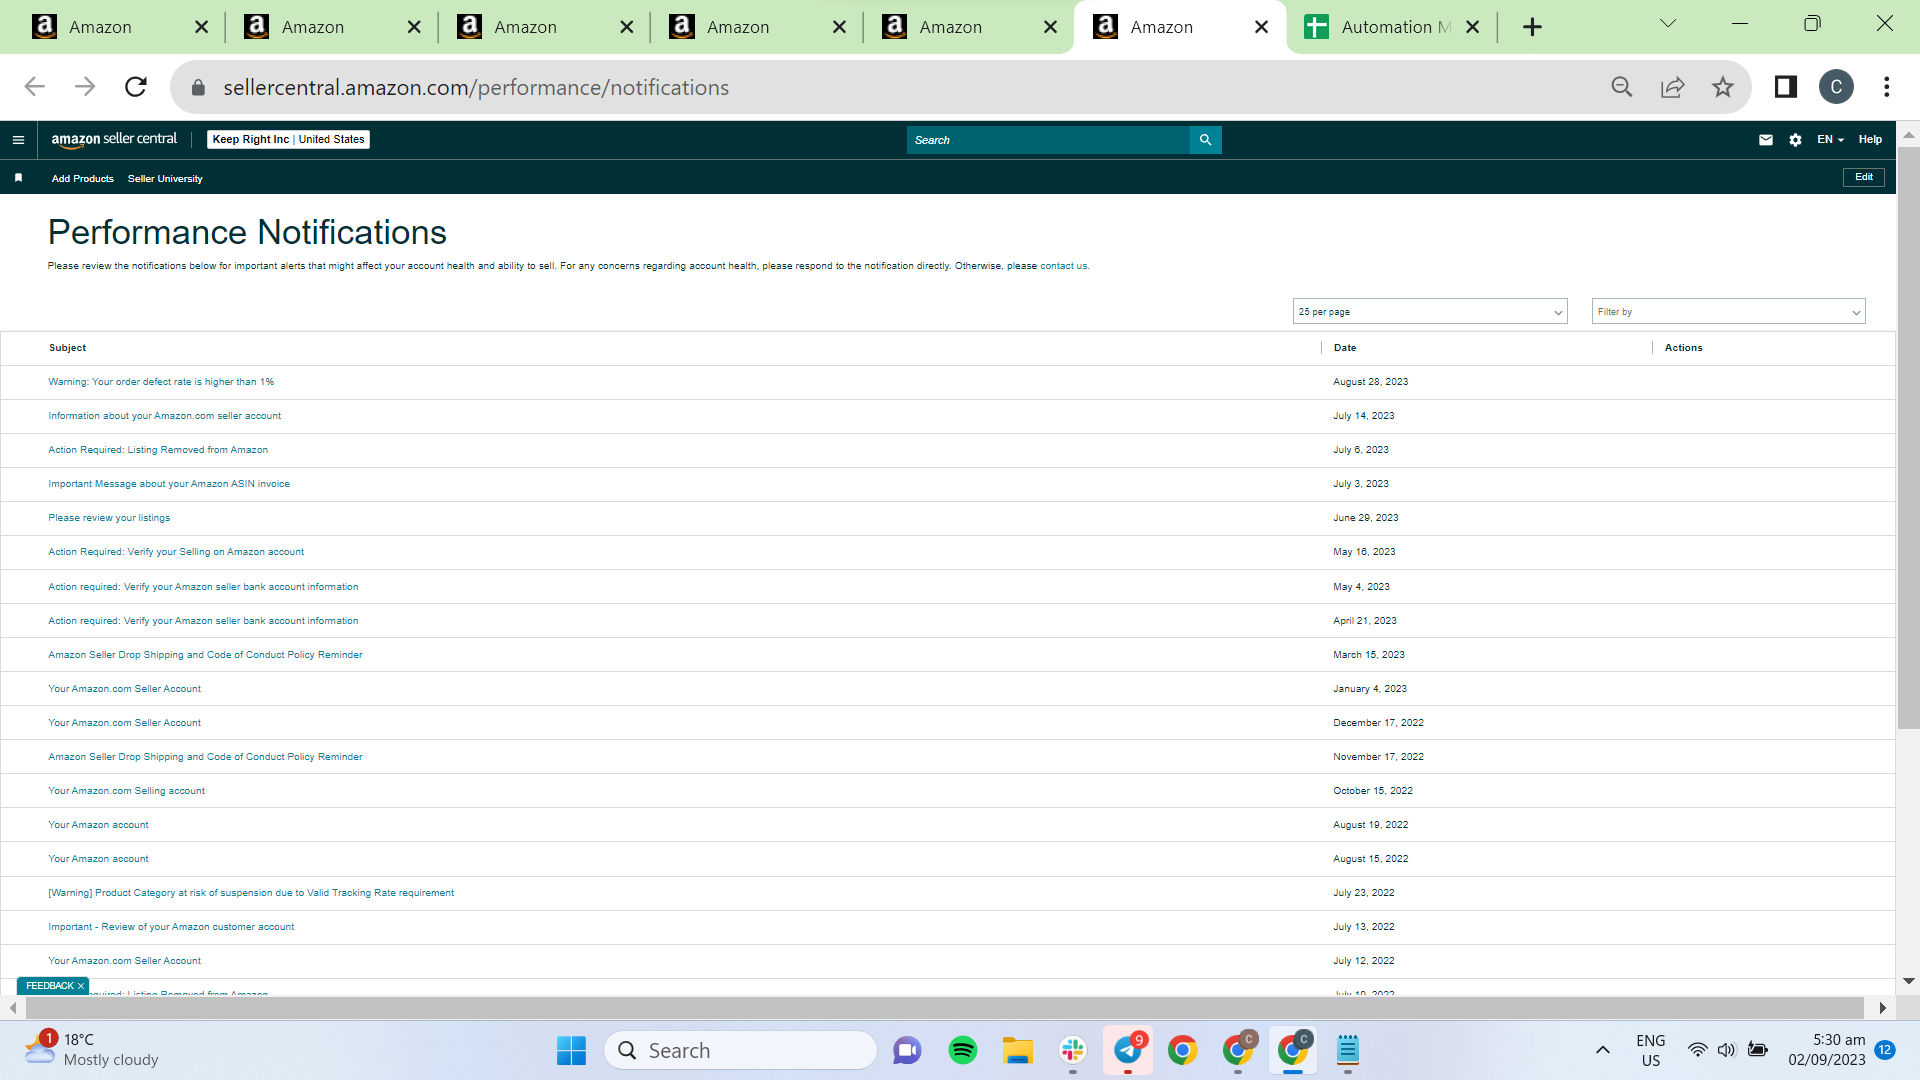Open a new browser tab
This screenshot has width=1920, height=1080.
(1532, 27)
